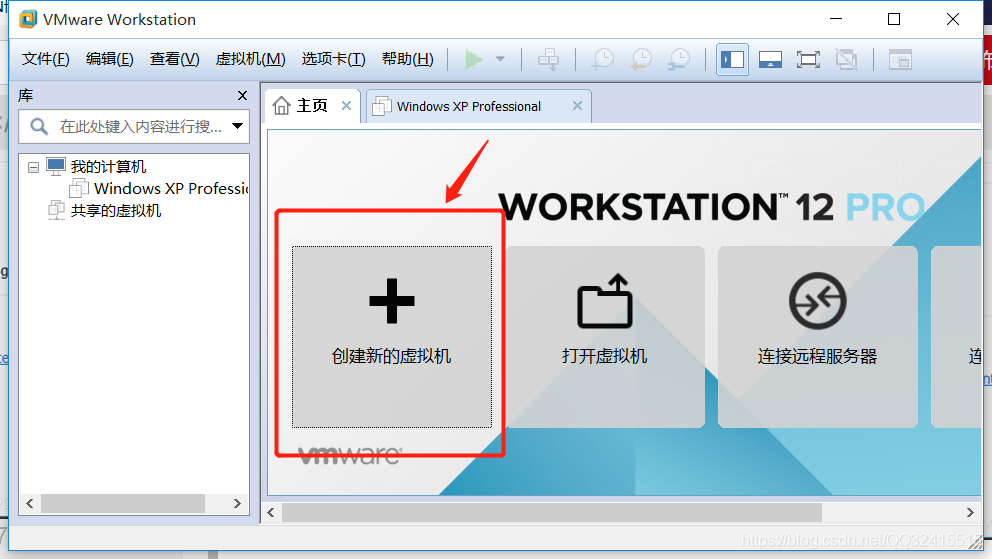992x559 pixels.
Task: Select 我的计算机 in the library tree
Action: click(x=108, y=167)
